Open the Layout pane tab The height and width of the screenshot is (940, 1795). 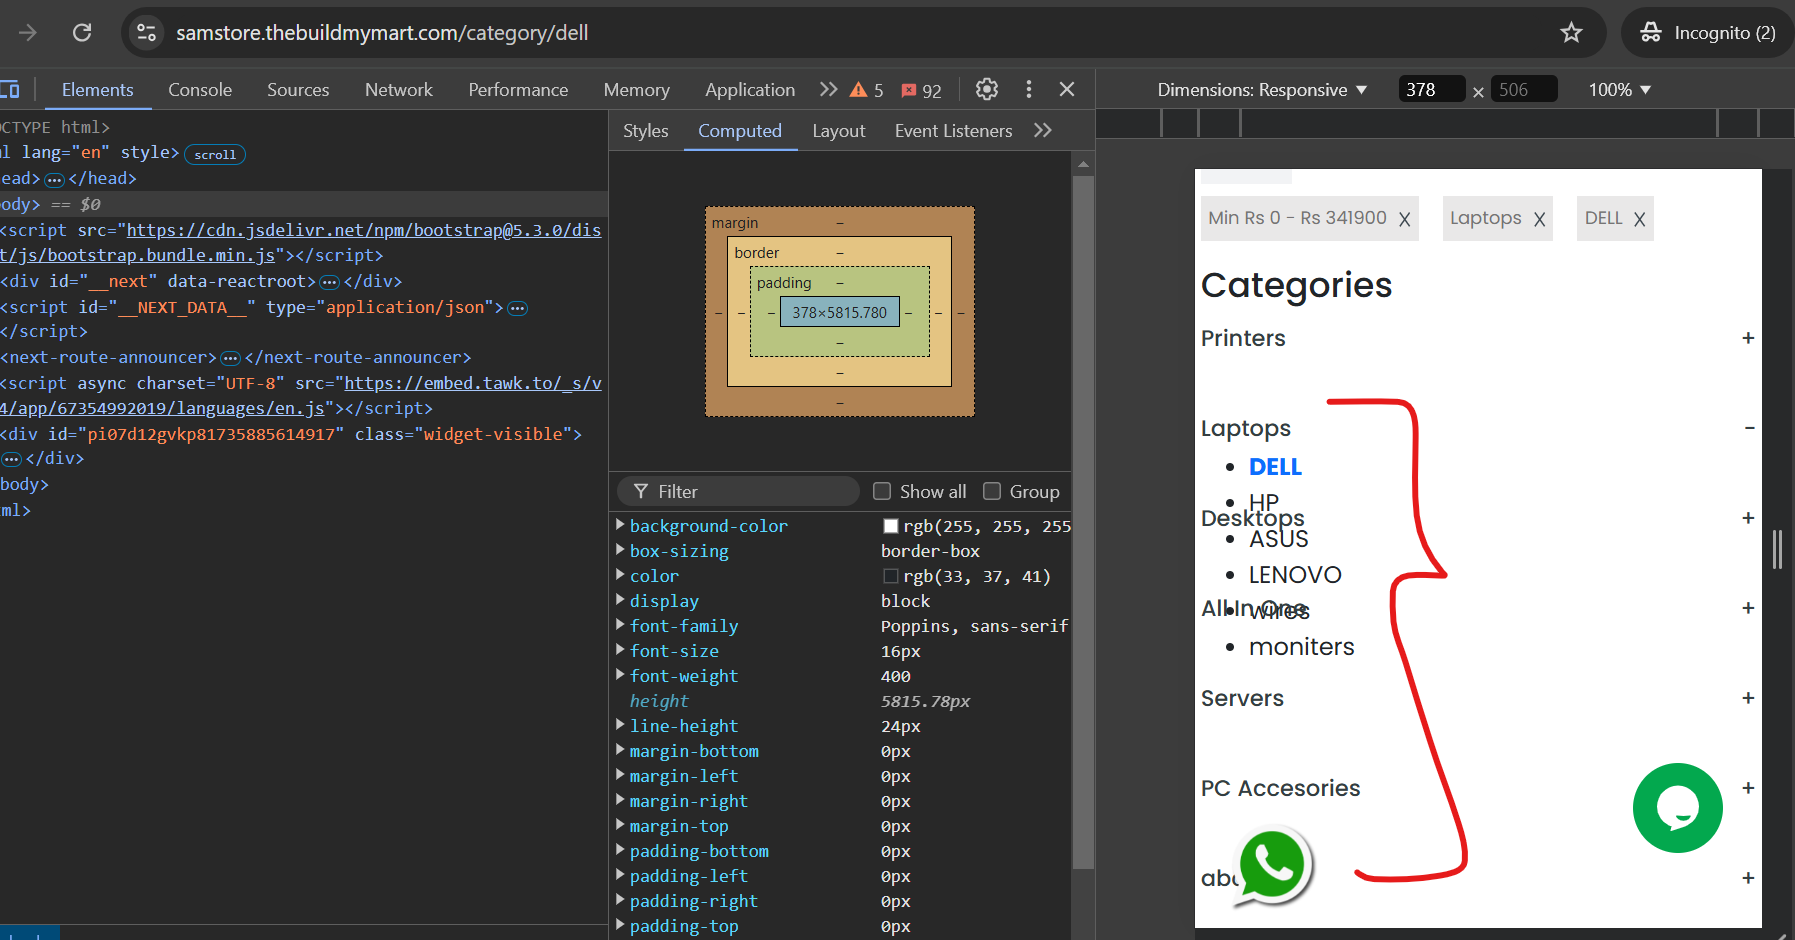coord(839,131)
